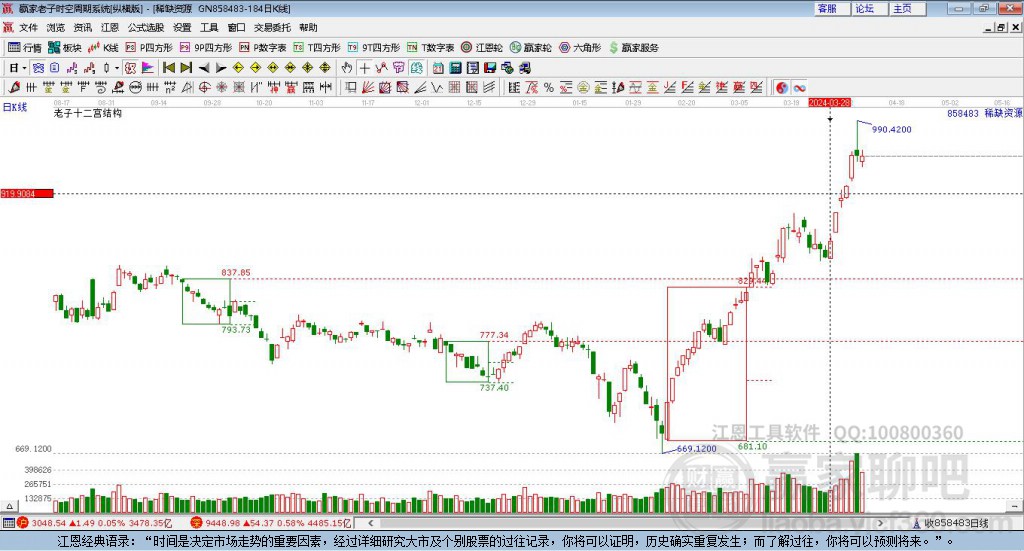The image size is (1024, 551).
Task: Click the 老子十二宫结构 indicator label
Action: point(88,113)
